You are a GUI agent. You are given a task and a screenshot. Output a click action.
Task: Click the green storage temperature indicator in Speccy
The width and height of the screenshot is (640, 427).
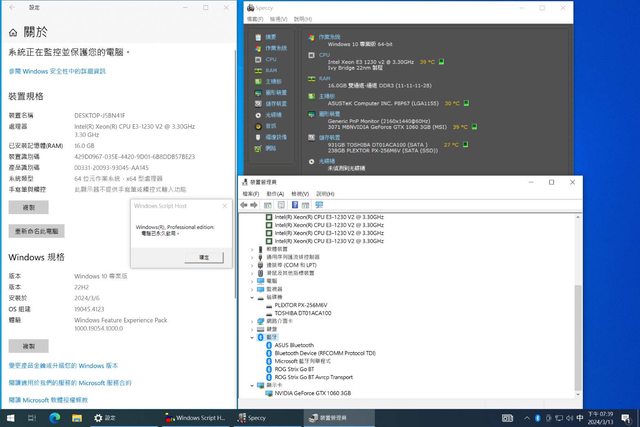pyautogui.click(x=466, y=145)
